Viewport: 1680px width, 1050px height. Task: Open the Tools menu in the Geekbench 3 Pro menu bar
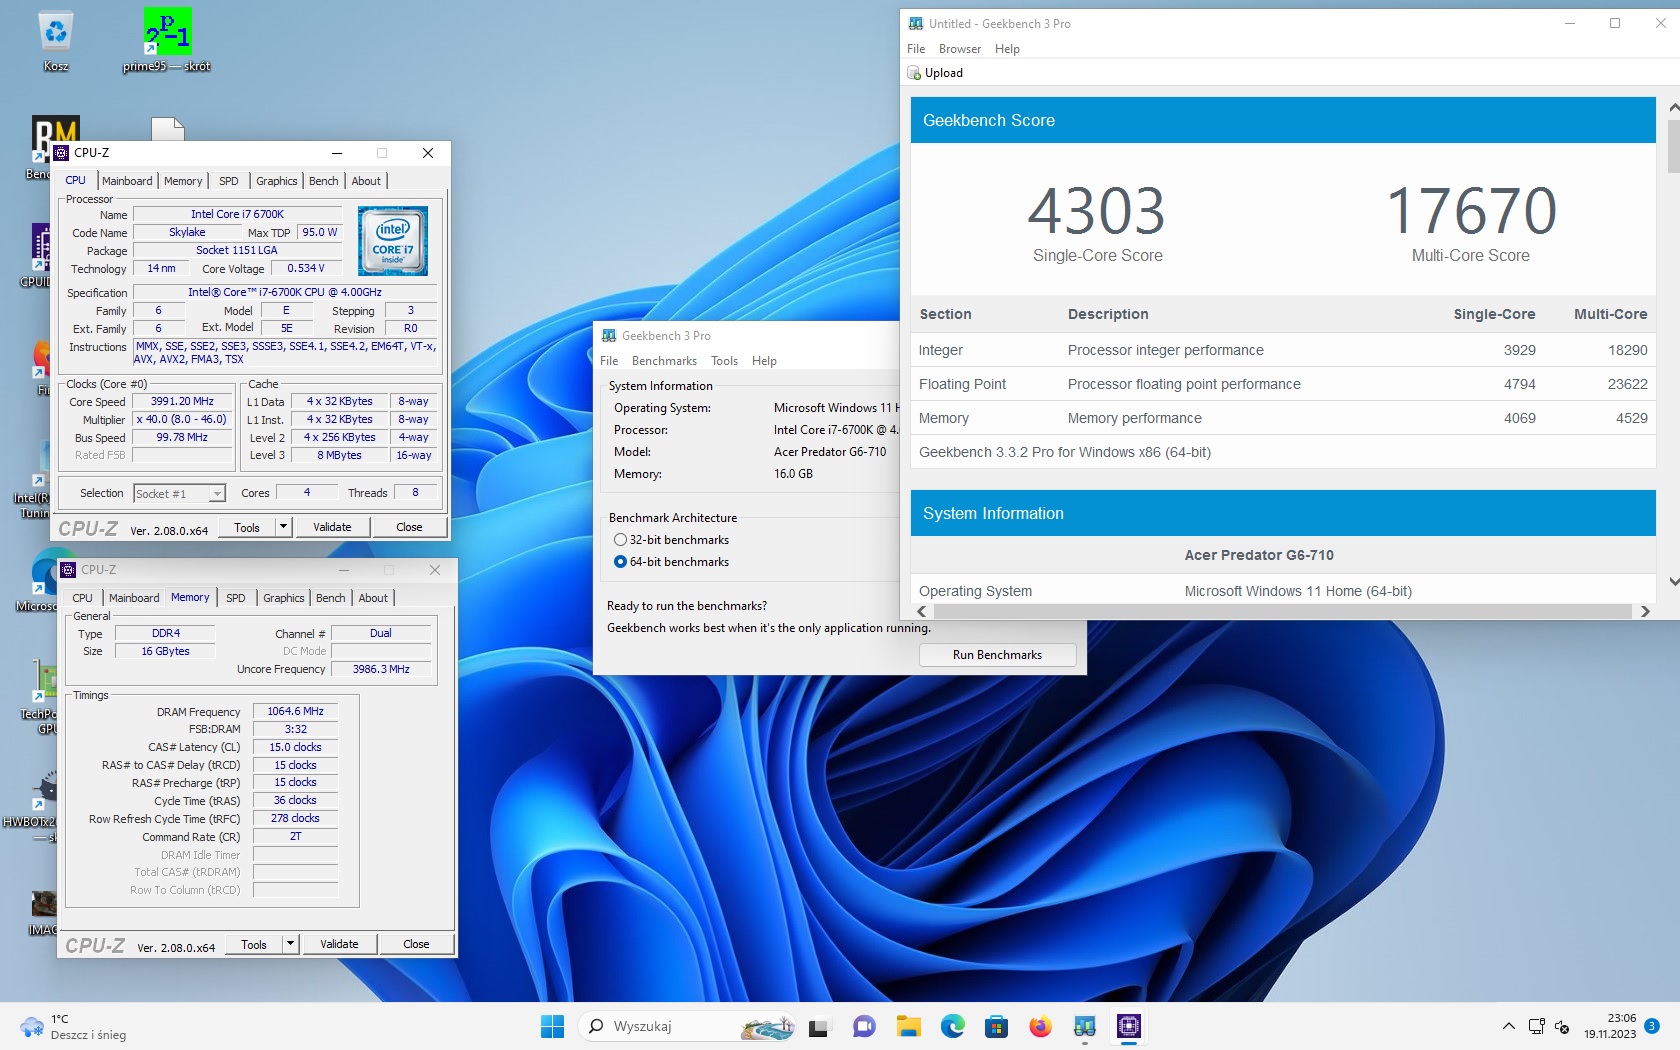pos(725,361)
